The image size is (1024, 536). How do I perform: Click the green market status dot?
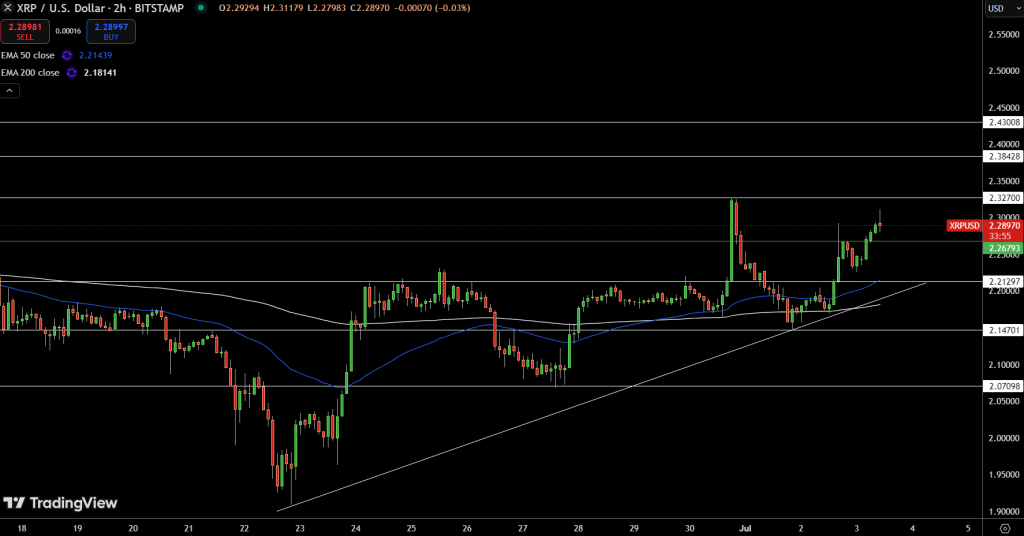coord(201,8)
